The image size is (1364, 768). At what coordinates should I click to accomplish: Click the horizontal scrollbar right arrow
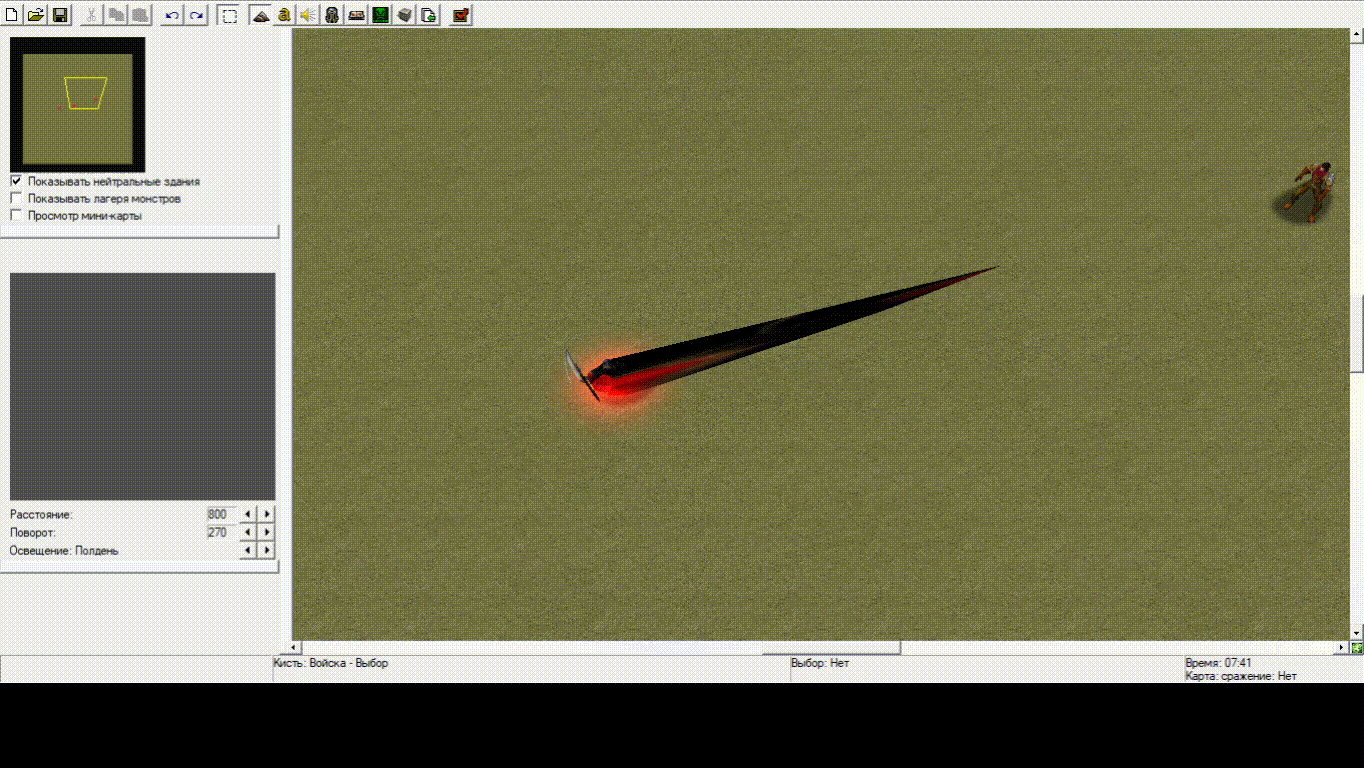(x=1343, y=648)
